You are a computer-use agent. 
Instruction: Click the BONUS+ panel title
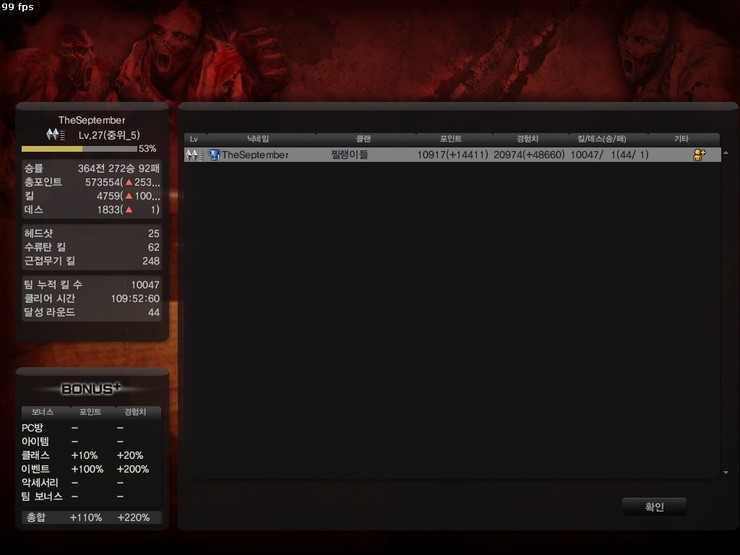click(91, 388)
